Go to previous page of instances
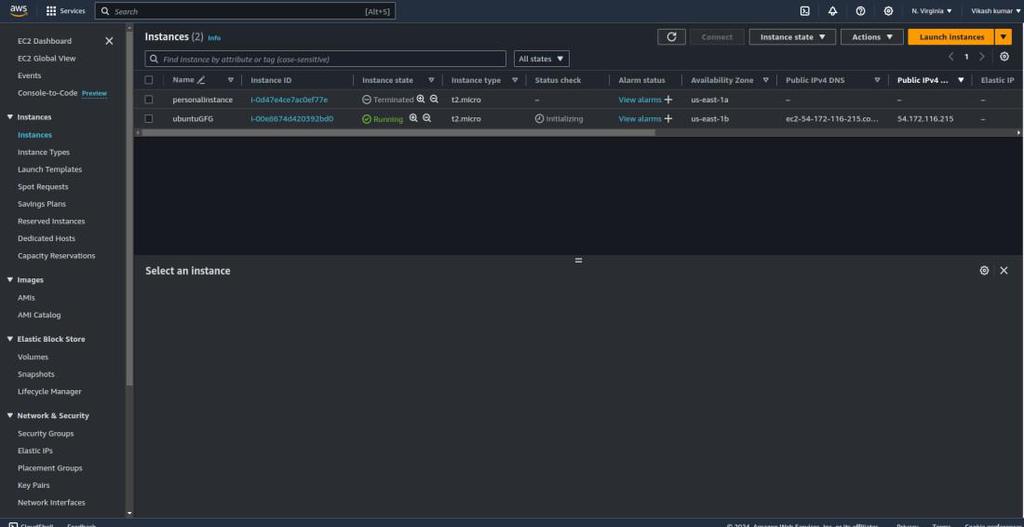This screenshot has height=527, width=1024. (952, 57)
